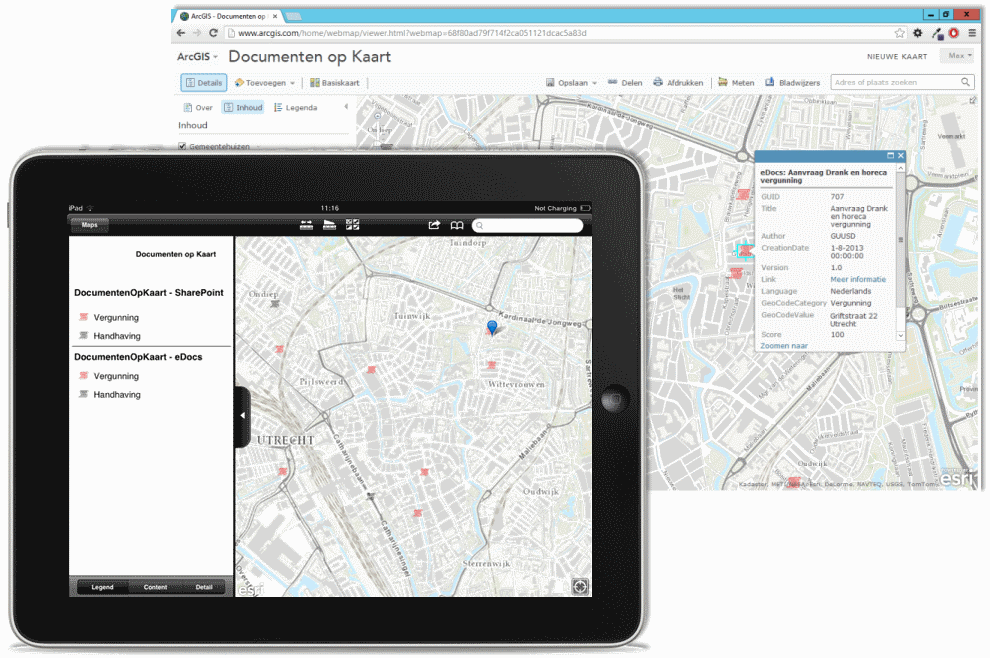Click the red Opera-style extension icon
Screen dimensions: 990x658
coord(954,33)
